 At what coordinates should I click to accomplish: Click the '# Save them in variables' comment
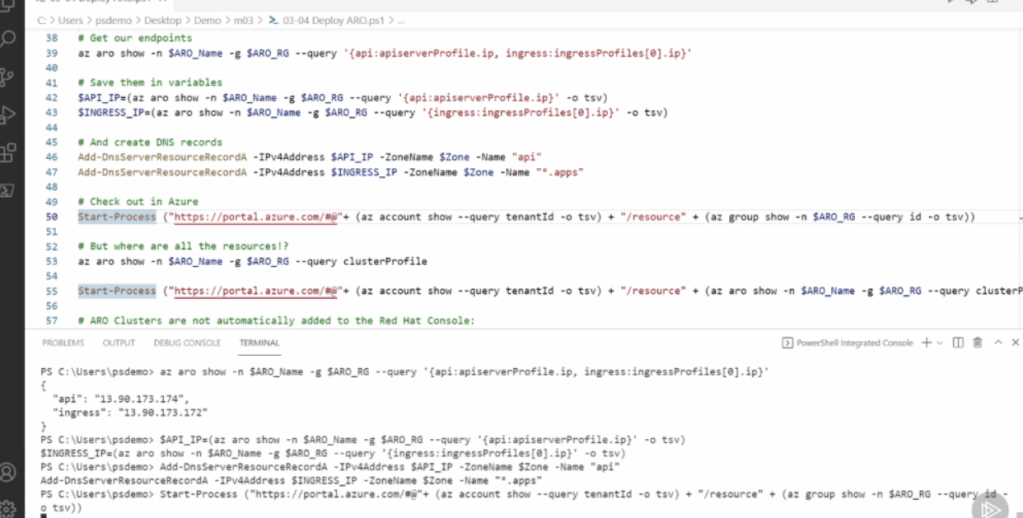(x=150, y=83)
